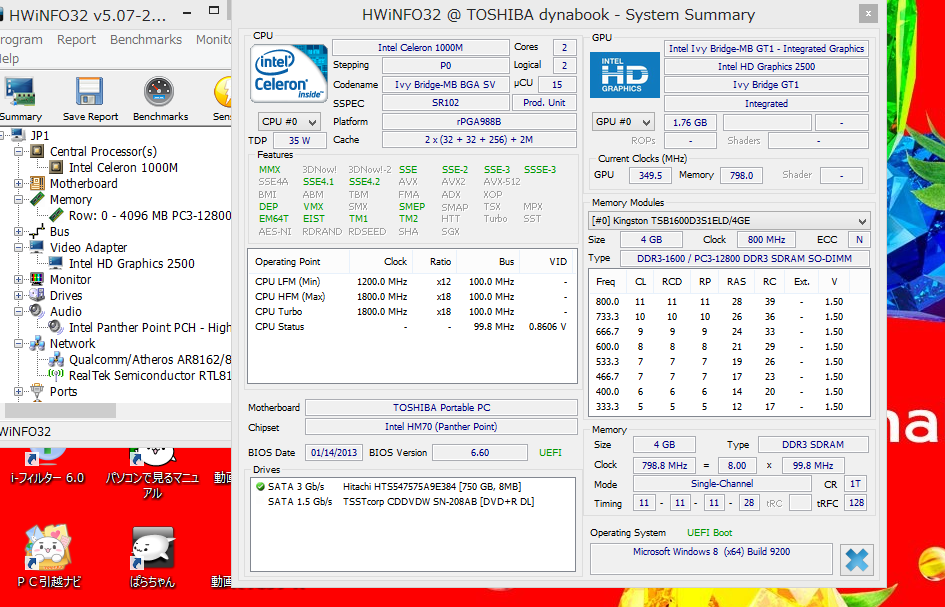Collapse the Memory tree node

tap(18, 200)
